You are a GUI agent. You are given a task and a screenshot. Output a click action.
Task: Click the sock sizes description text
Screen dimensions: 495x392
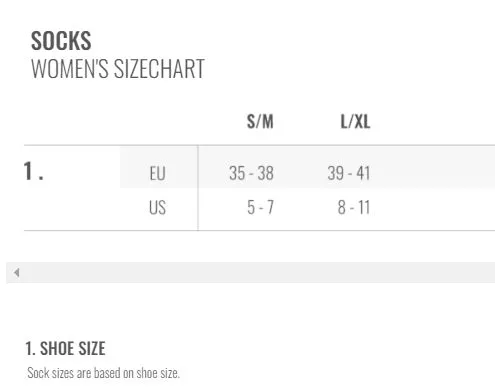[x=103, y=373]
